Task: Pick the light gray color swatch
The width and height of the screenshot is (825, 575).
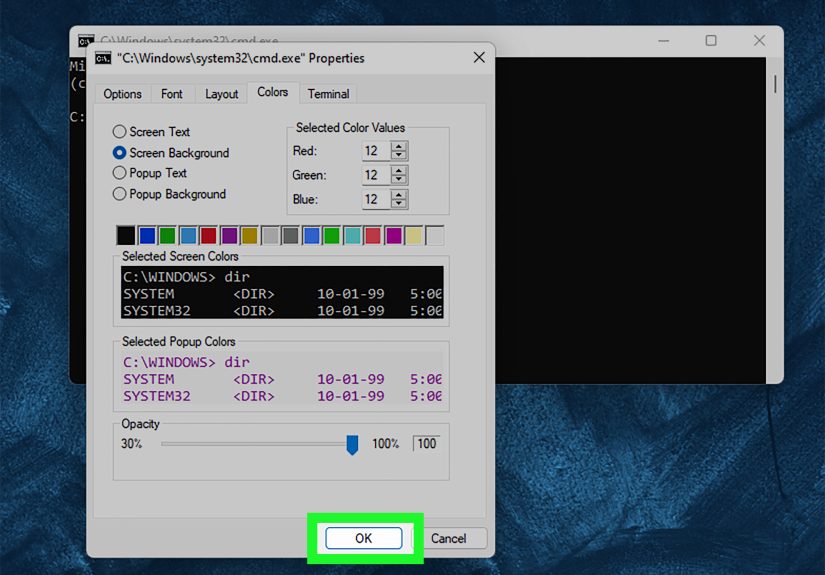Action: tap(270, 235)
